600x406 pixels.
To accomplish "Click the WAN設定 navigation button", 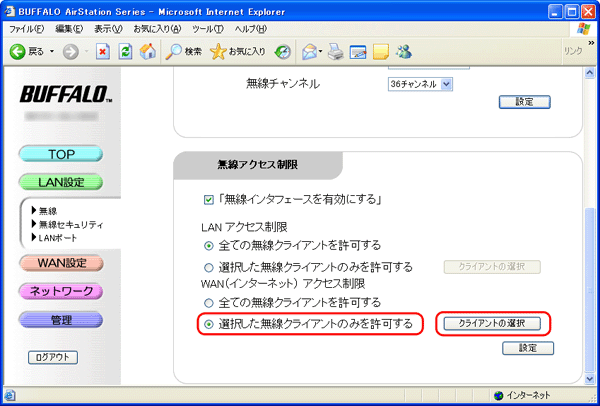I will [61, 263].
